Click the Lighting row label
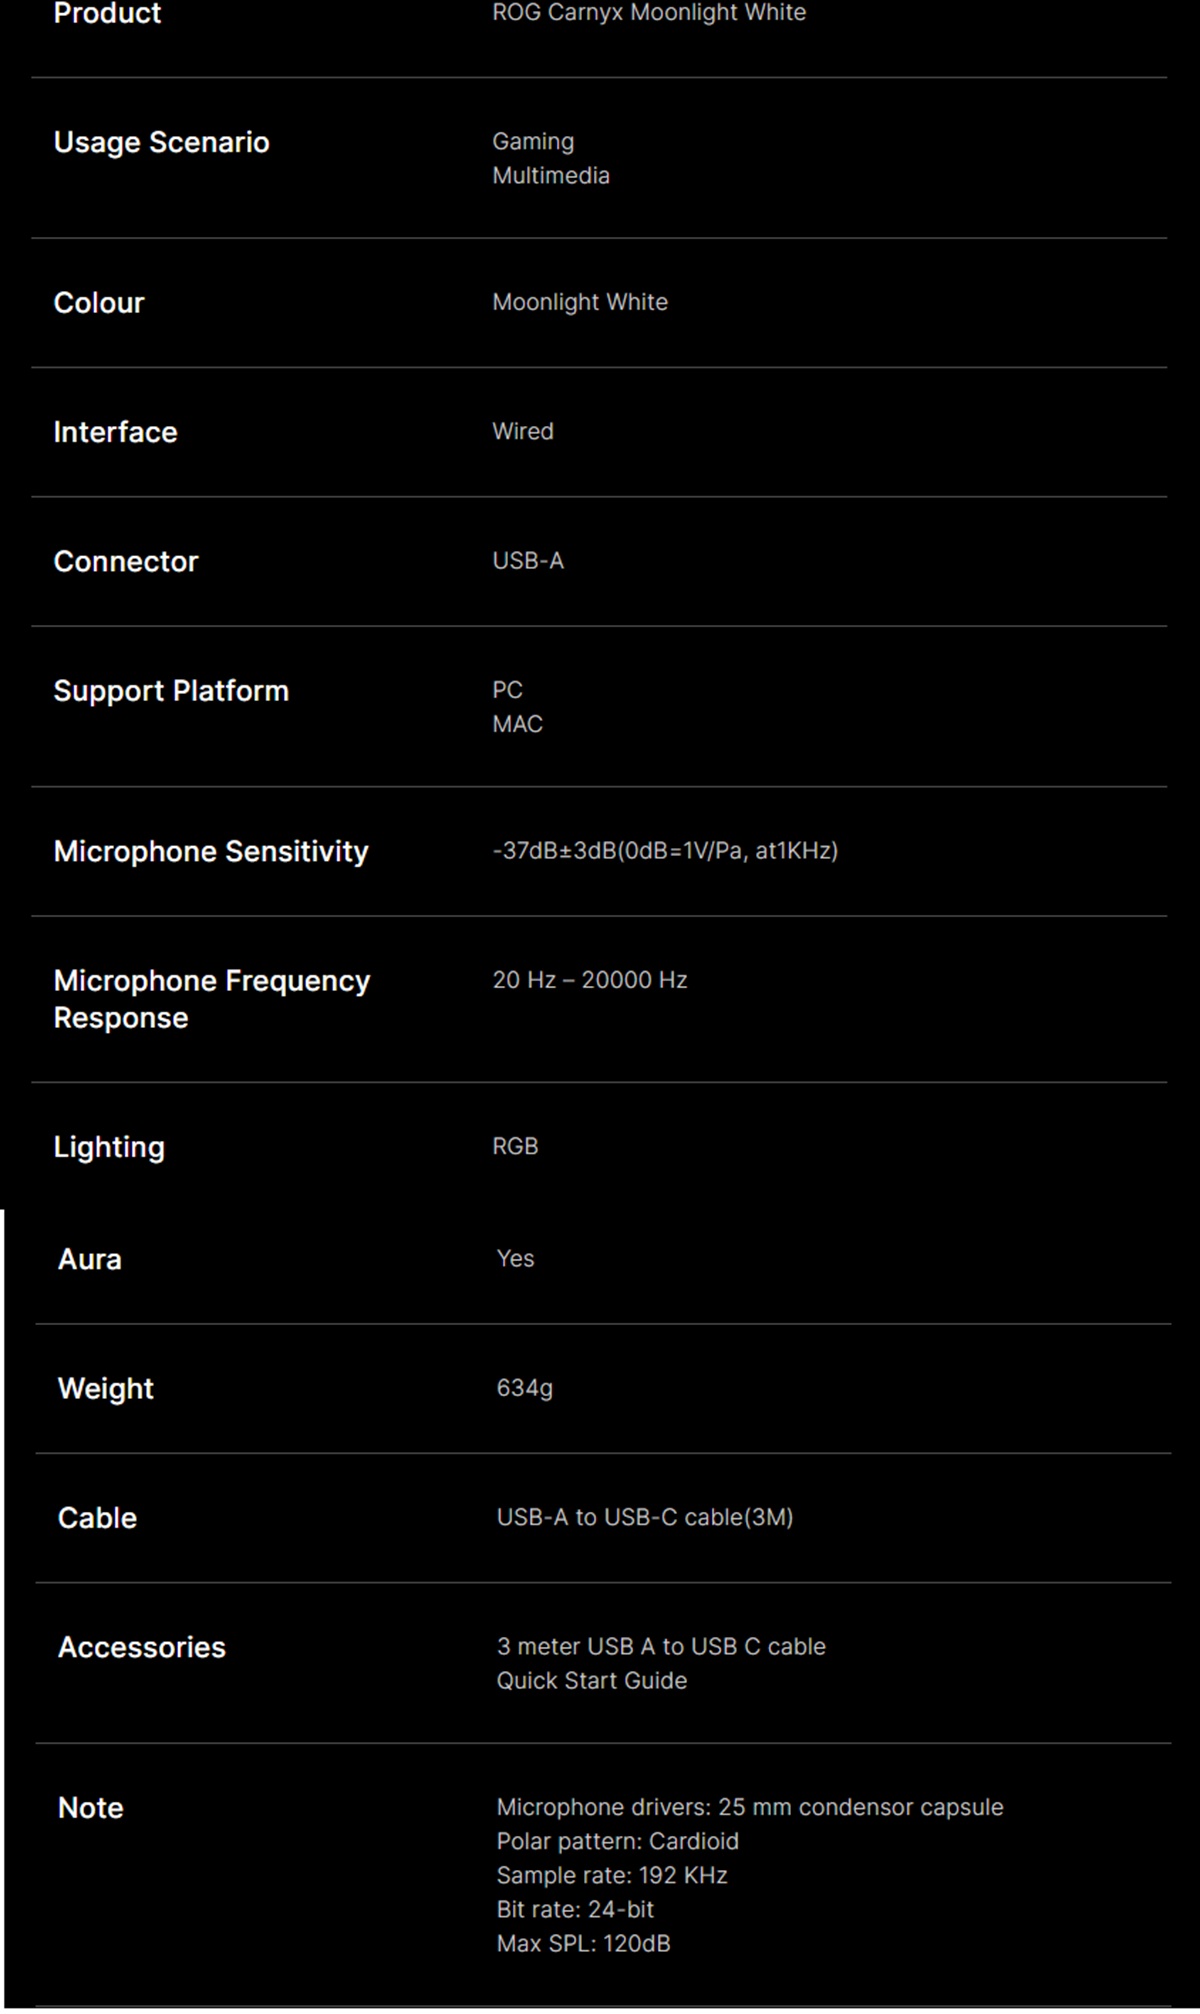Viewport: 1200px width, 2014px height. 109,1147
